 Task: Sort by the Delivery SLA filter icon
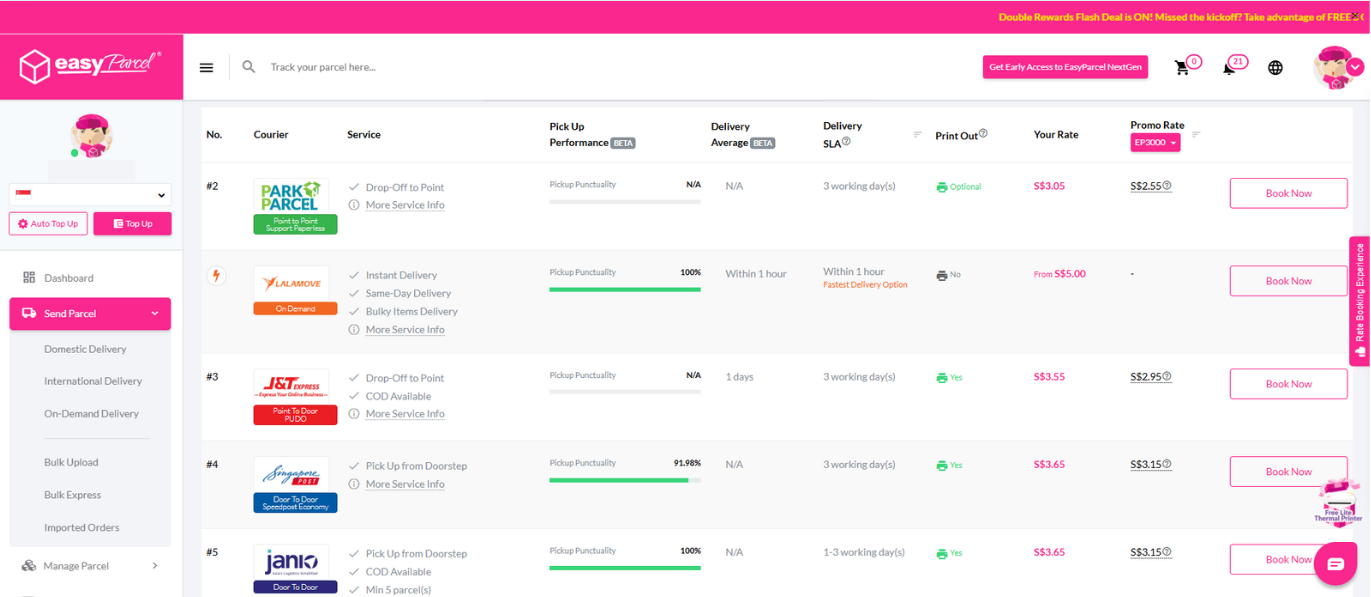(x=917, y=134)
